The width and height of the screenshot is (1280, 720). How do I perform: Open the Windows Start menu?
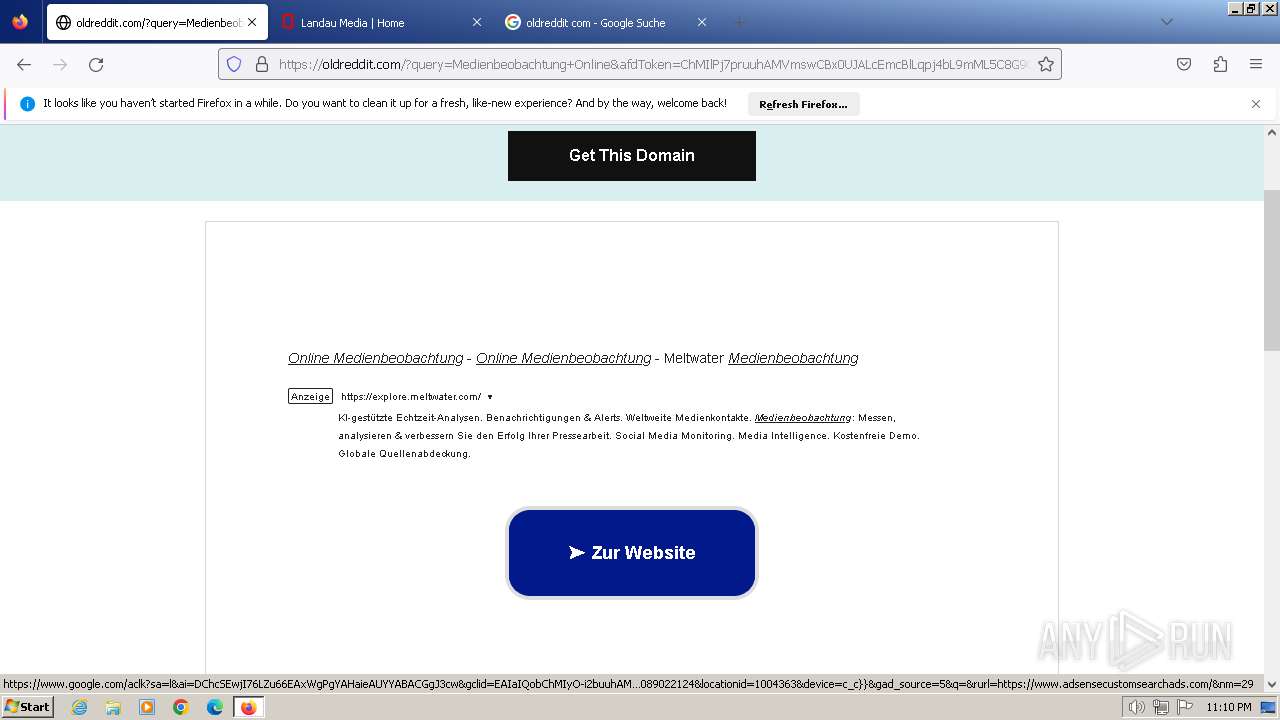point(27,707)
